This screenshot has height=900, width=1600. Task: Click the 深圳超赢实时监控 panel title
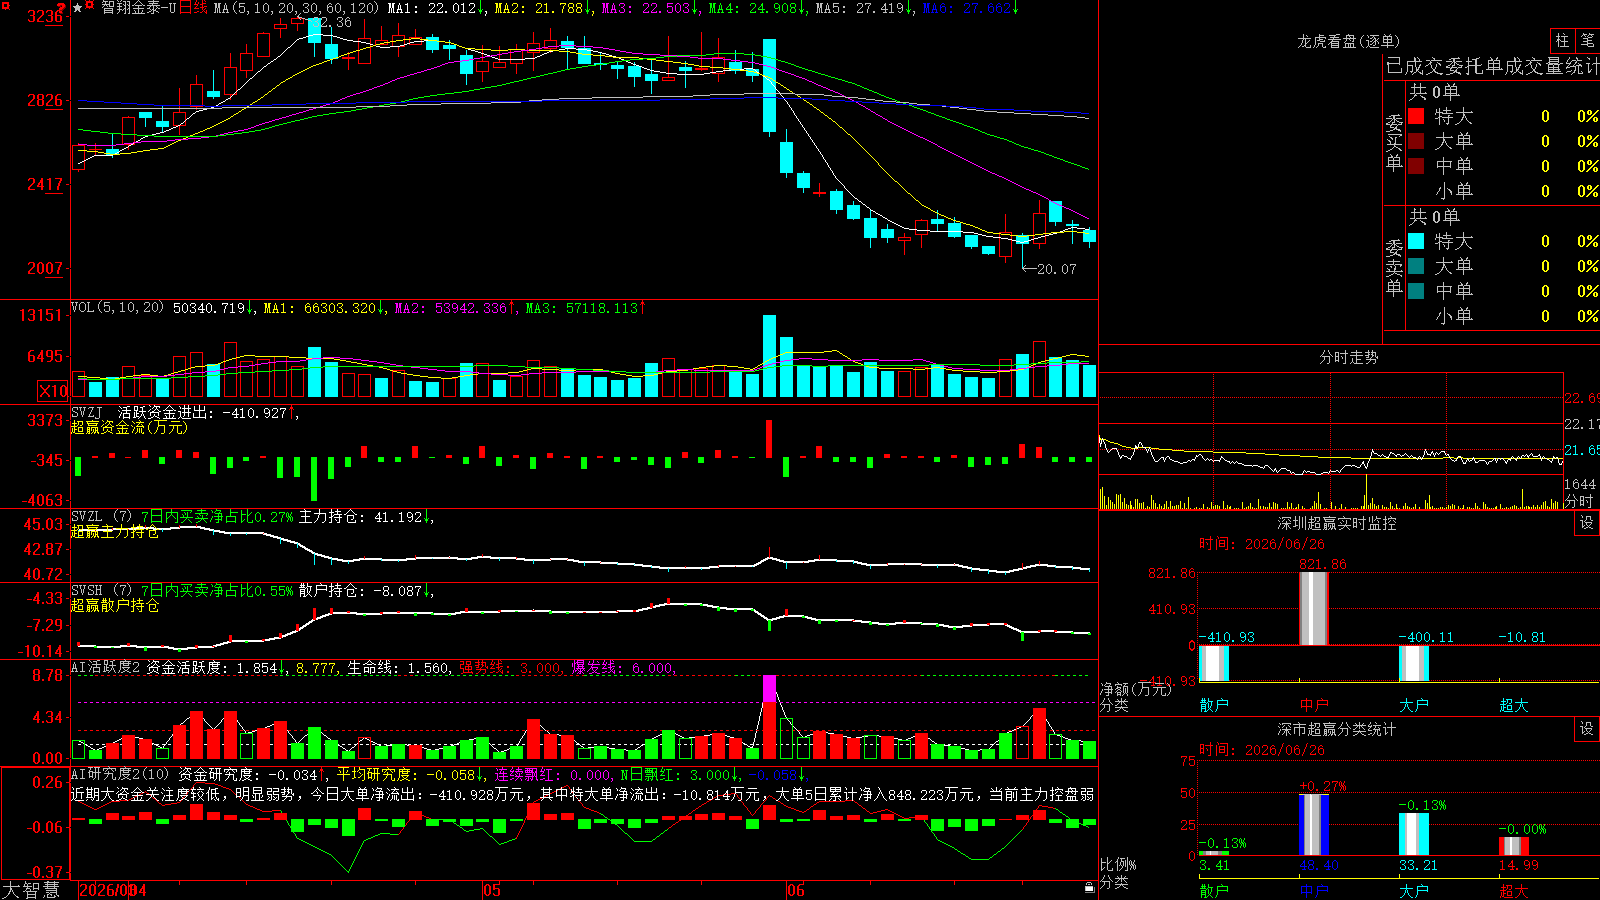point(1336,523)
